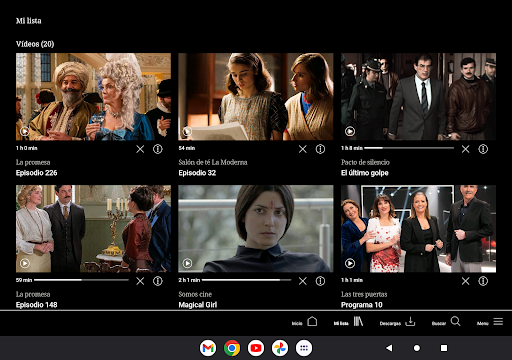Remove La promesa Episodio 226 from list
The height and width of the screenshot is (360, 512).
tap(140, 149)
